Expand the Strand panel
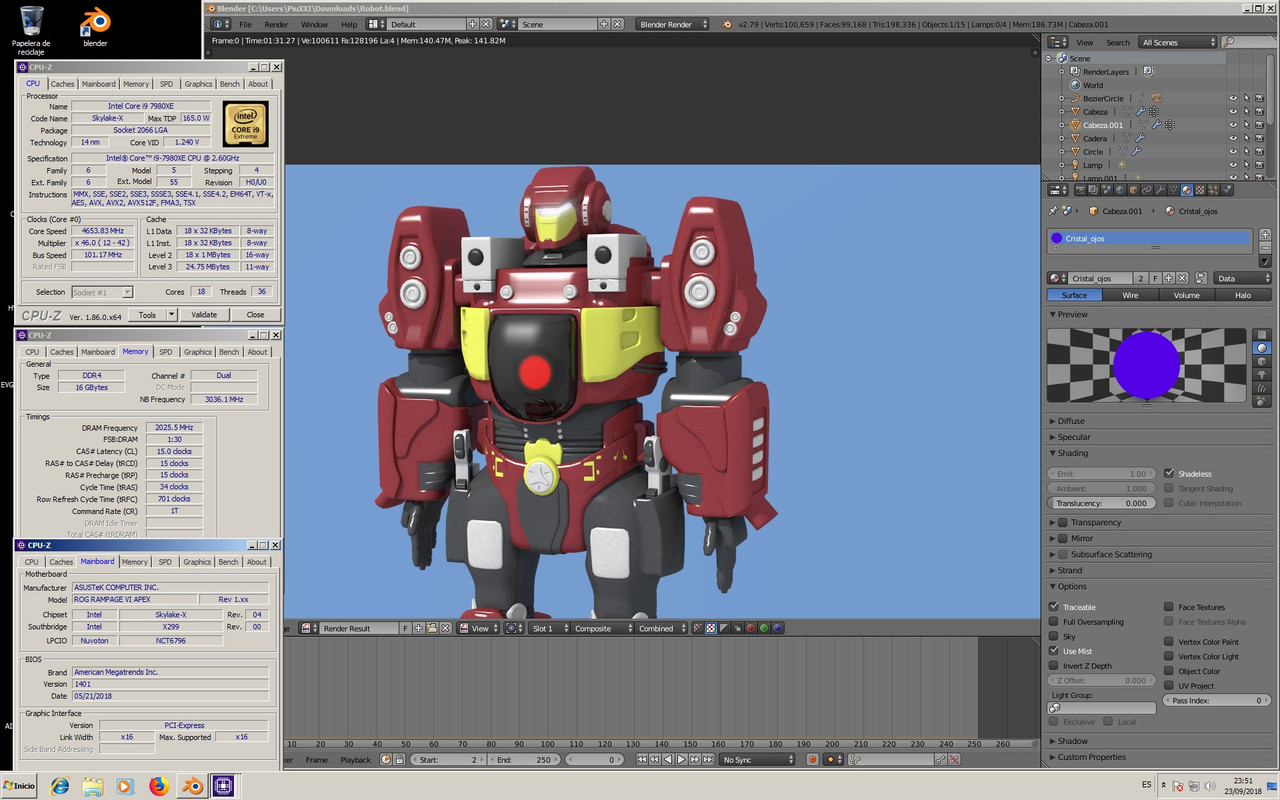The height and width of the screenshot is (800, 1280). click(x=1053, y=570)
